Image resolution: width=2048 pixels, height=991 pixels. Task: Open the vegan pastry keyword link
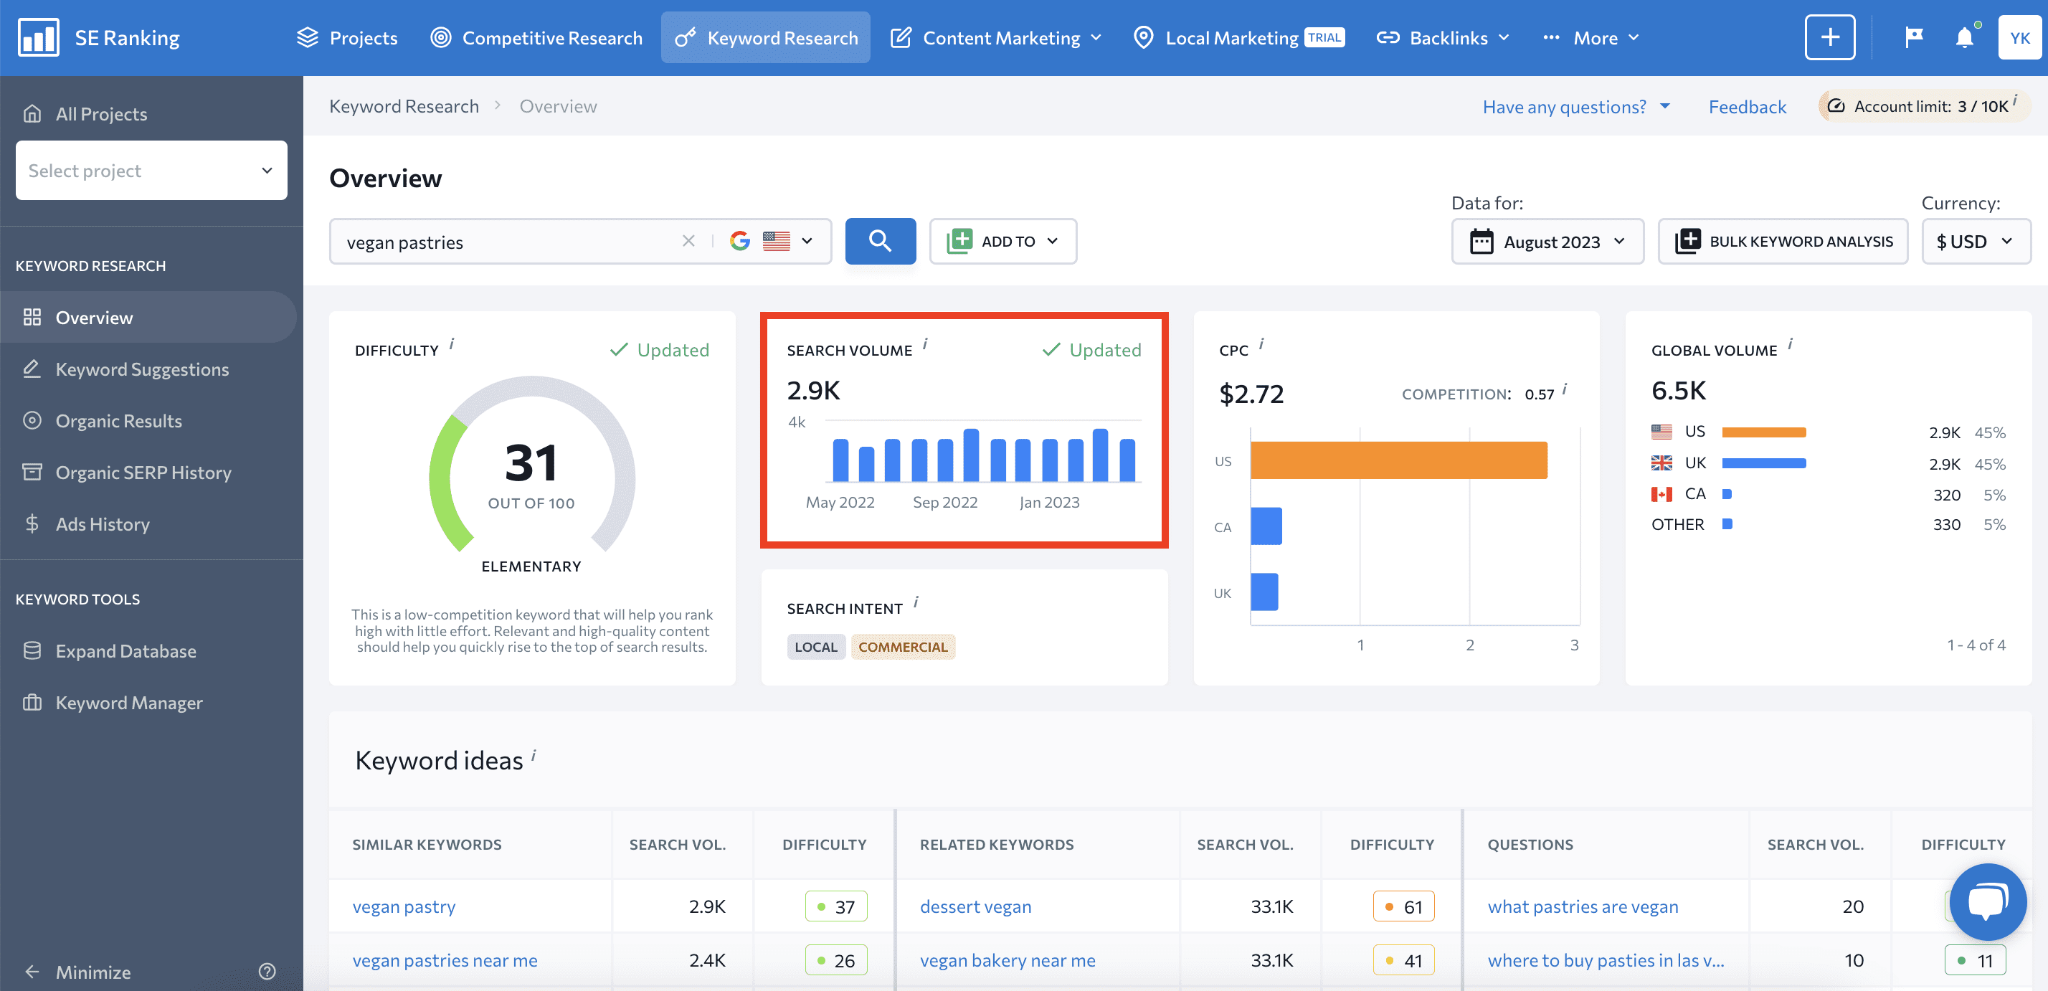pos(404,906)
